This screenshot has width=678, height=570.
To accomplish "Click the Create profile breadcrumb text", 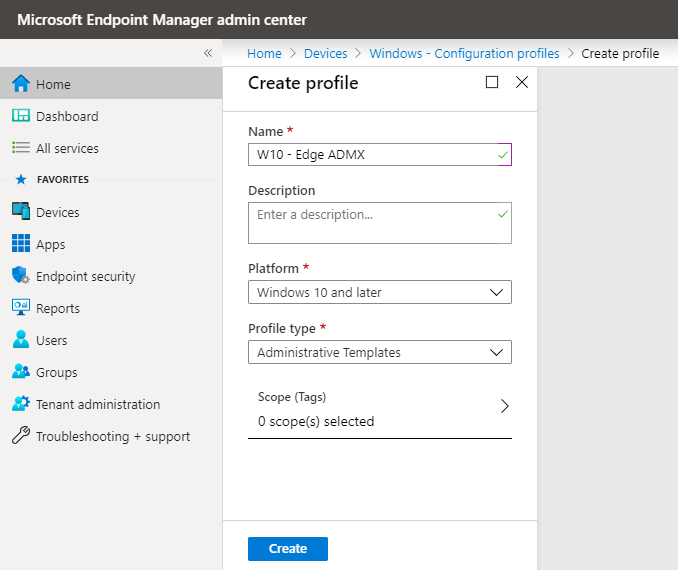I will pos(620,53).
